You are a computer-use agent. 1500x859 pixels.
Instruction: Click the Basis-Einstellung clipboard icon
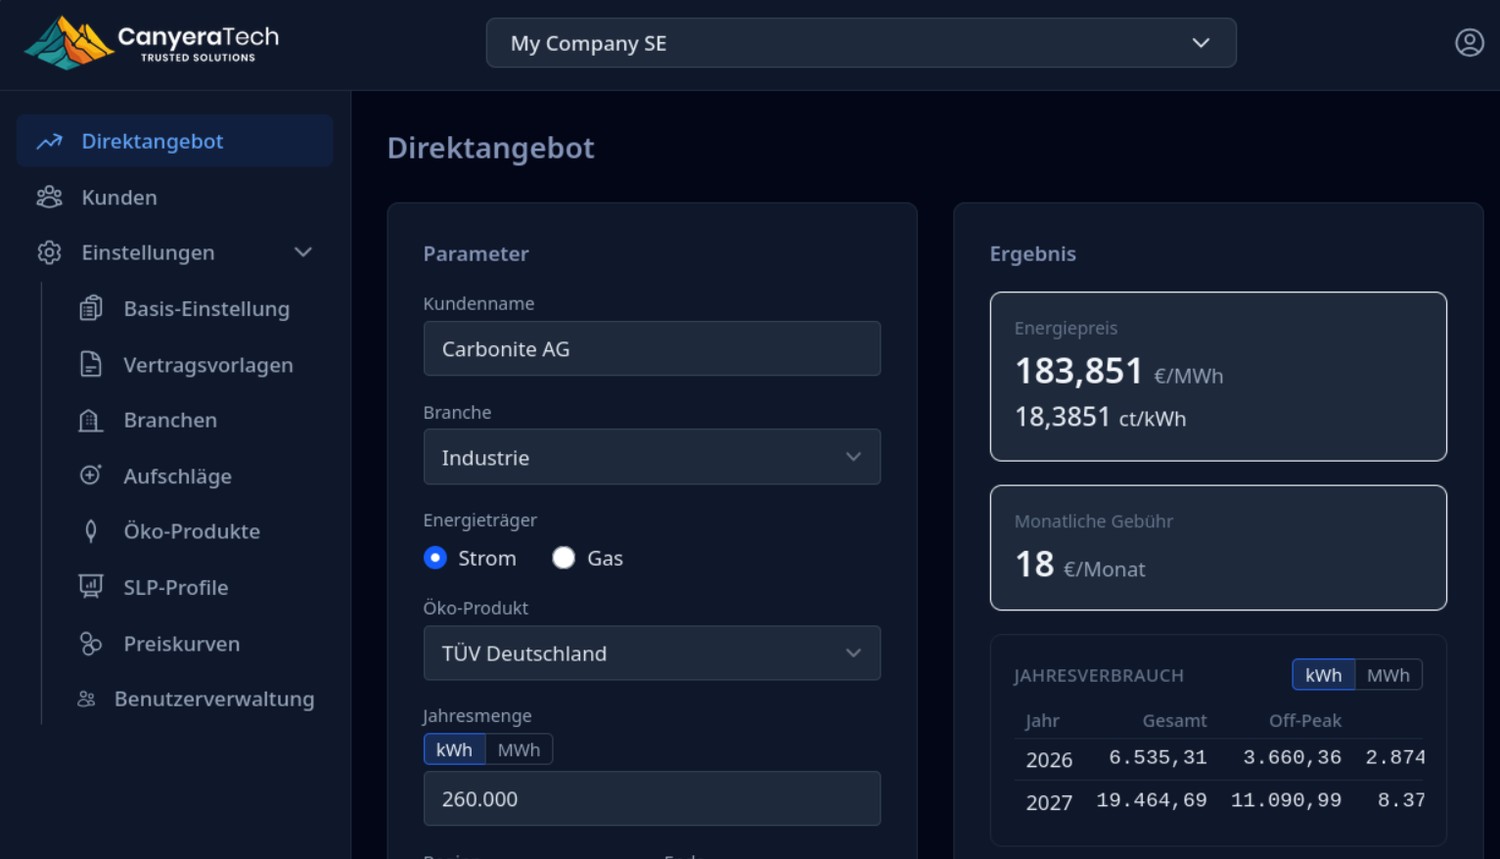91,308
